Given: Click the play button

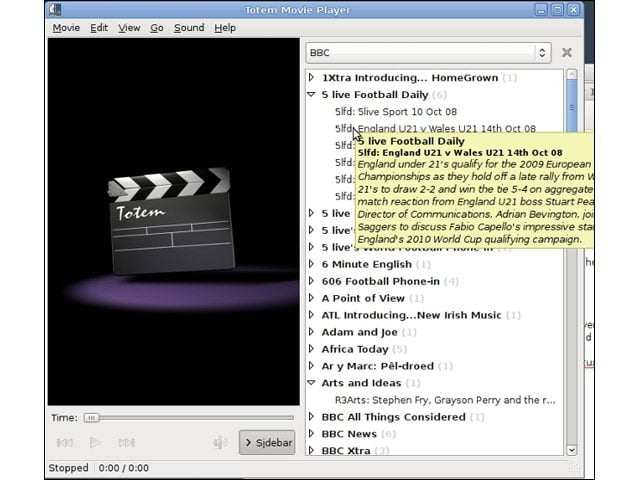Looking at the screenshot, I should (95, 442).
